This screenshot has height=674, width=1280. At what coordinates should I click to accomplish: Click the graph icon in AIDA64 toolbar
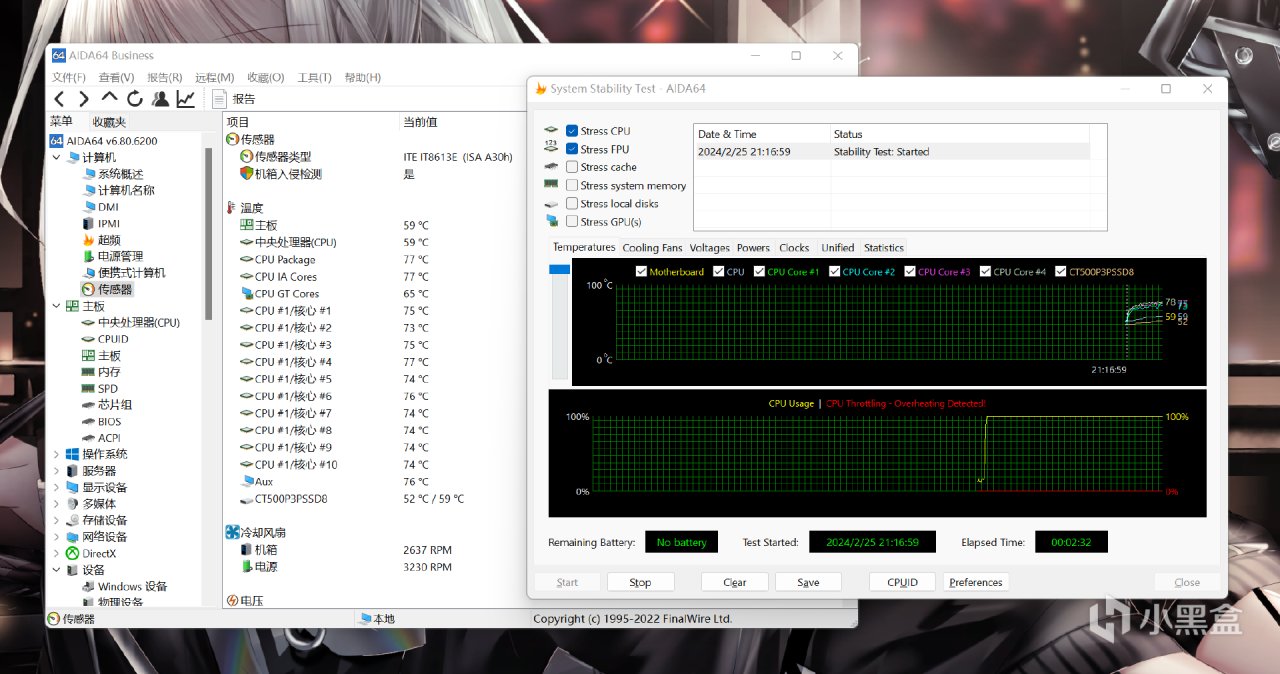click(x=186, y=98)
